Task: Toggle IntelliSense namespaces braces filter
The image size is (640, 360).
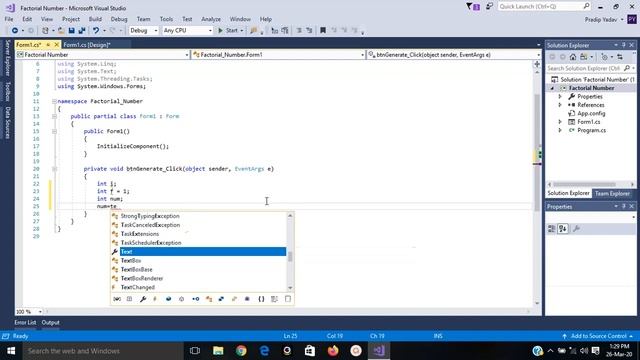Action: point(261,299)
